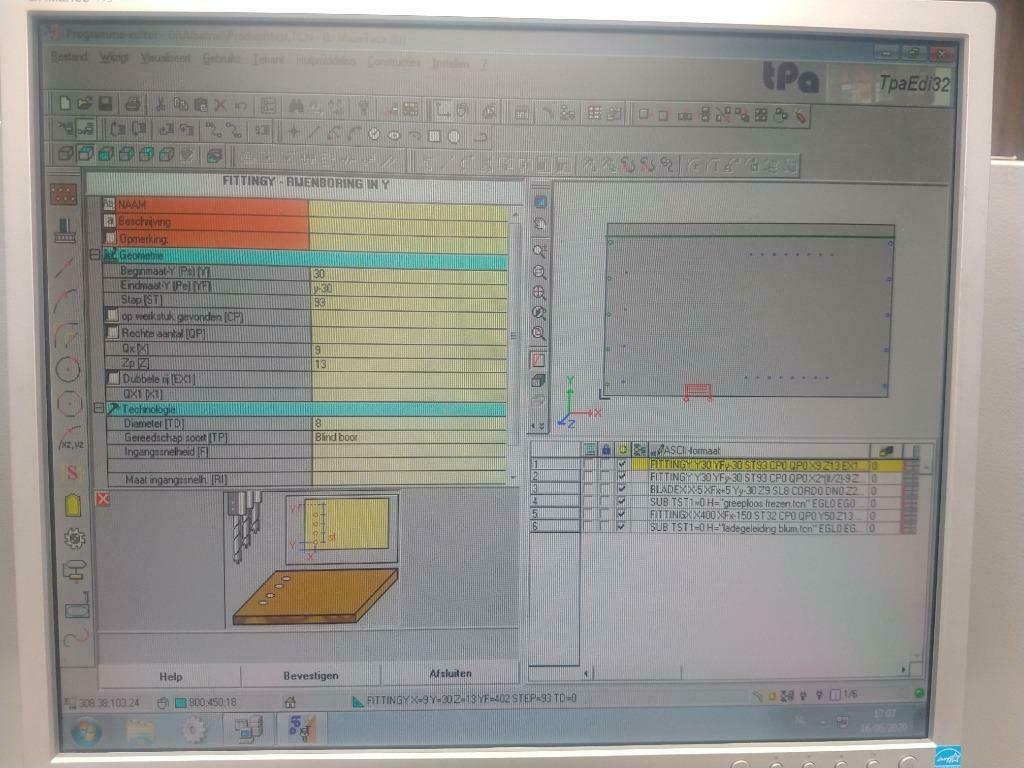Image resolution: width=1024 pixels, height=768 pixels.
Task: Collapse the Geometrie section
Action: point(95,255)
